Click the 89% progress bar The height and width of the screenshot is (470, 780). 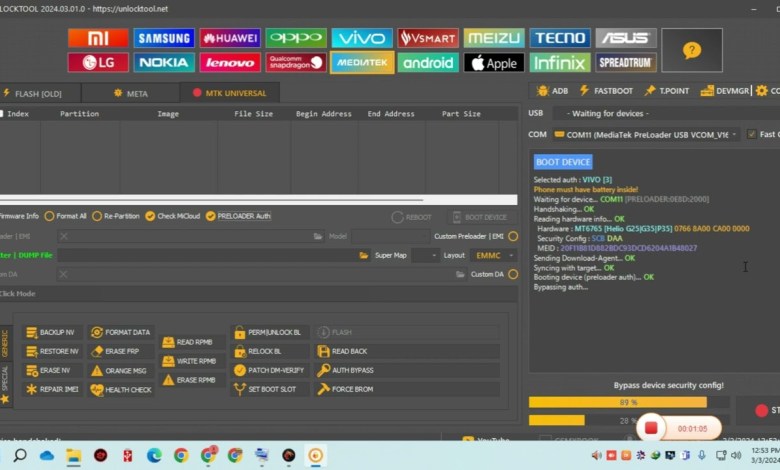(x=617, y=402)
